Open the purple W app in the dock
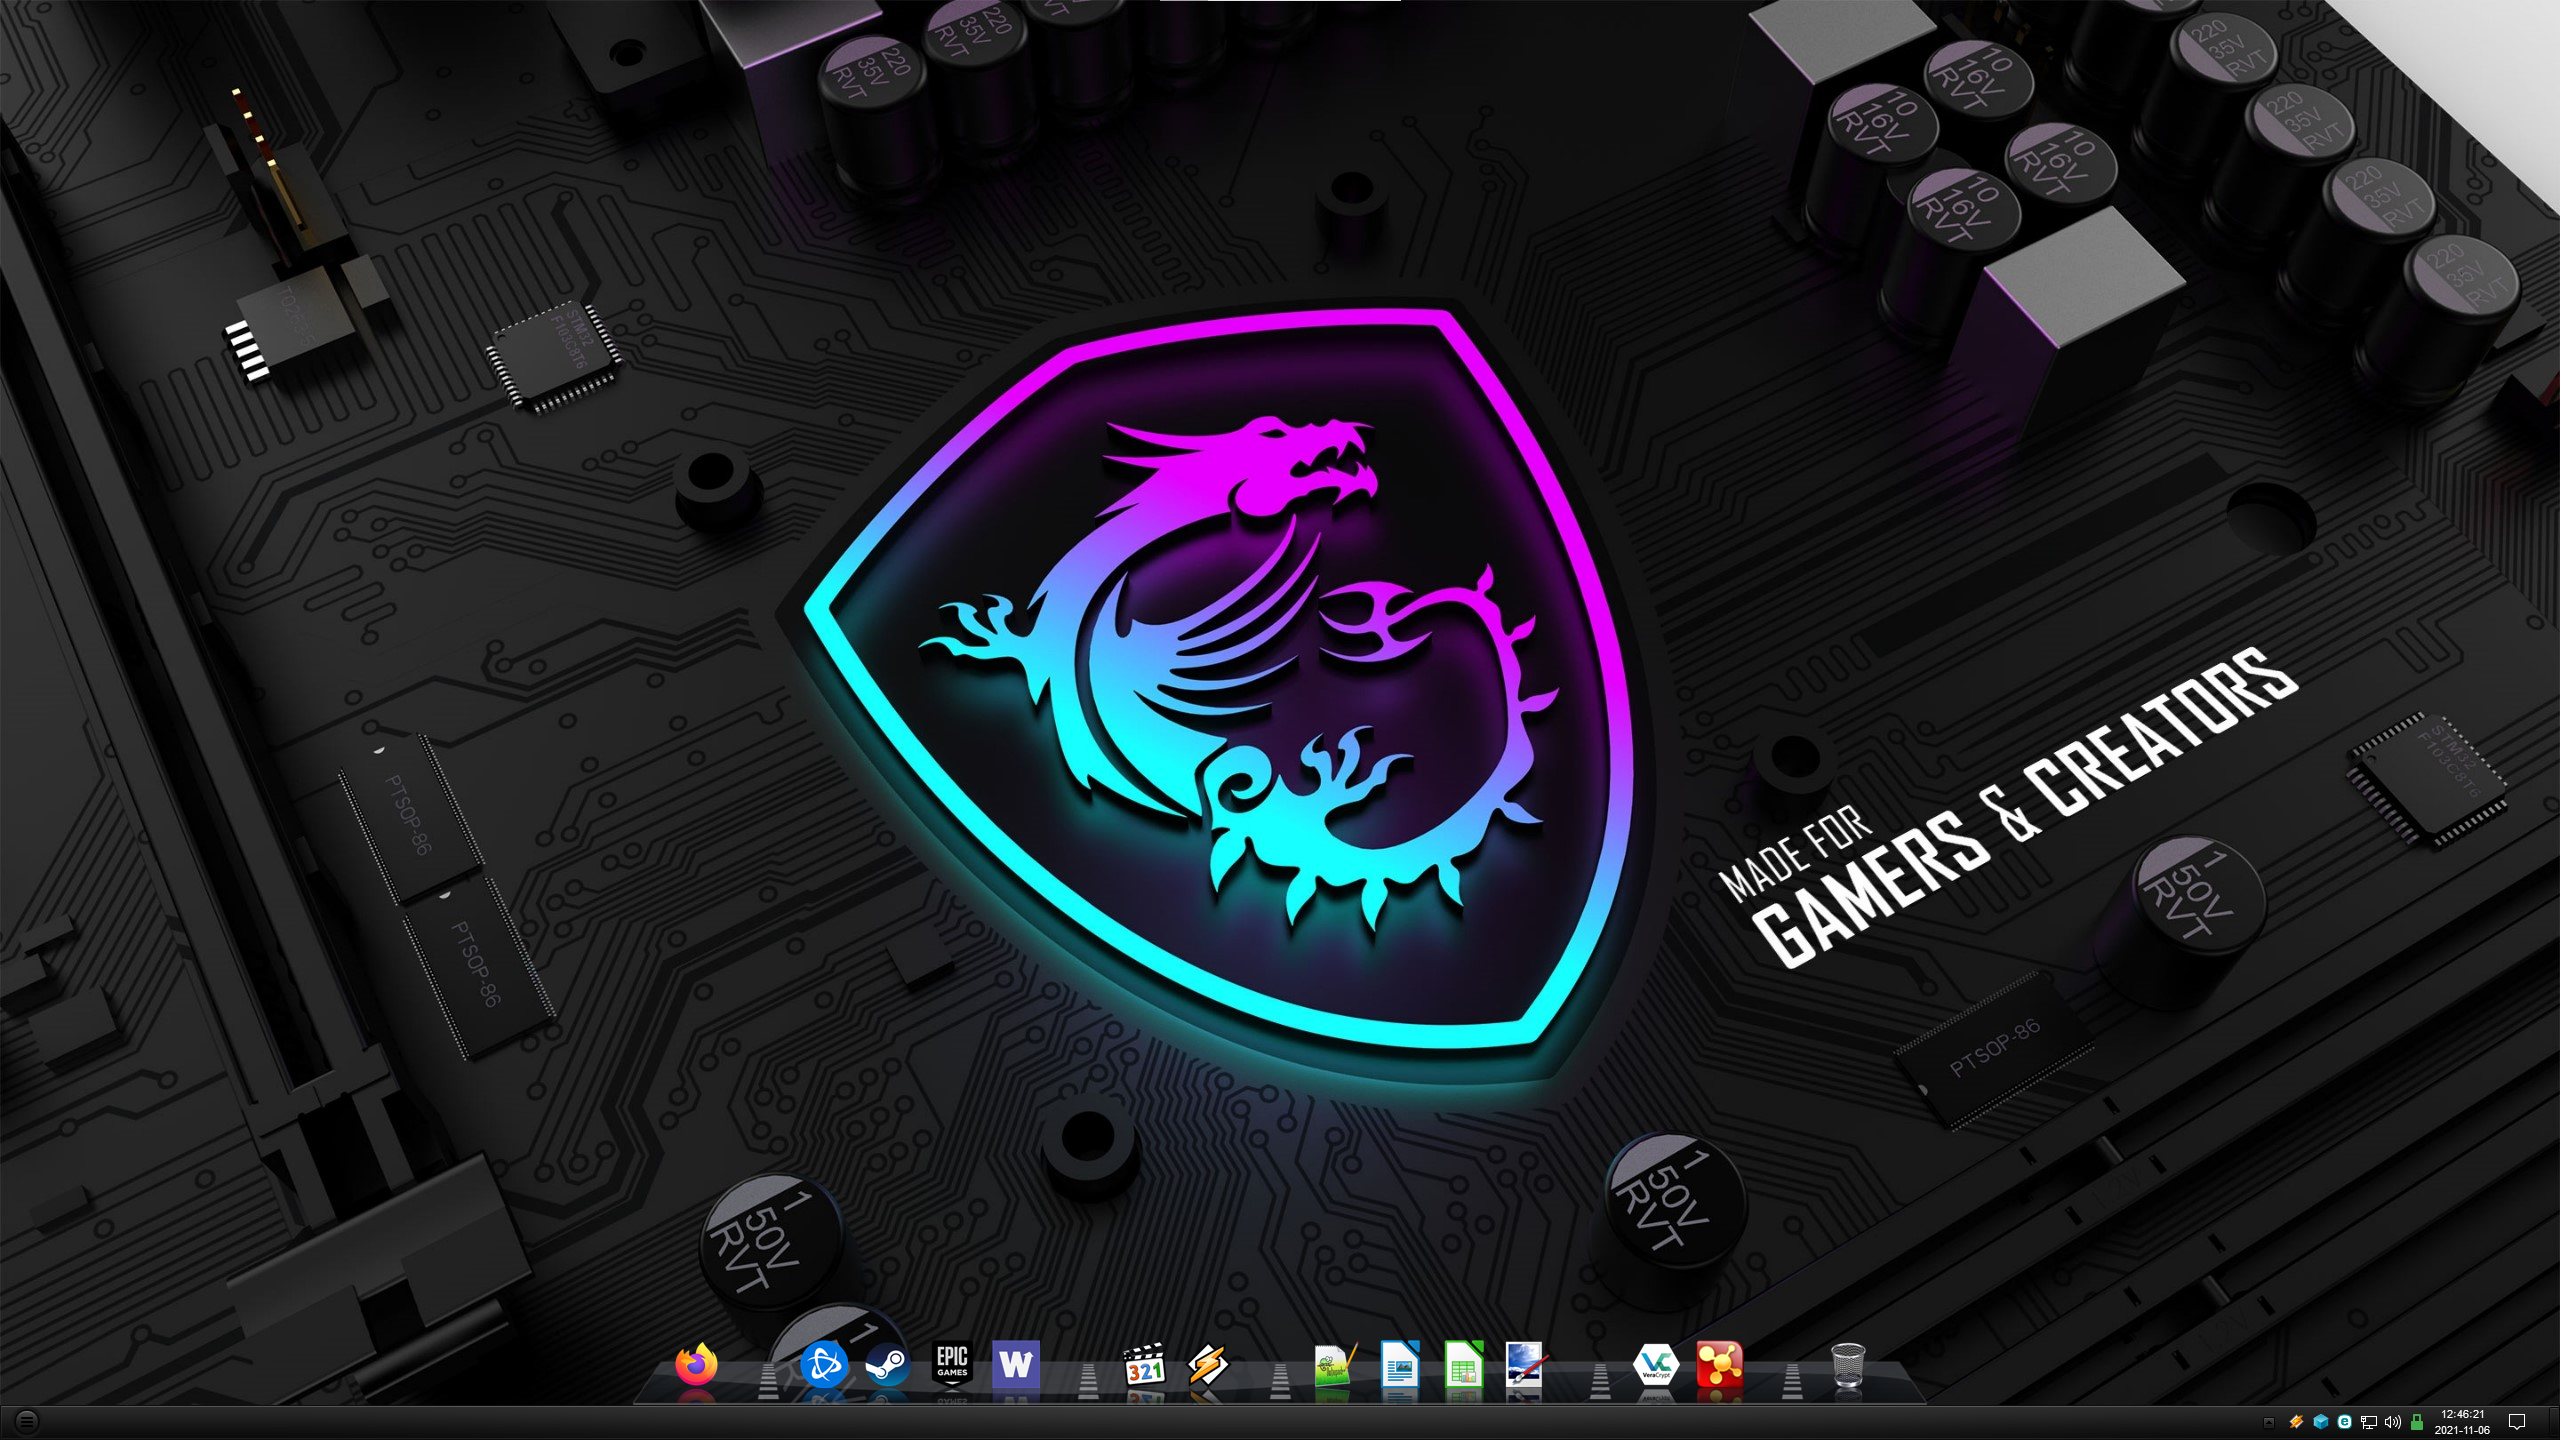This screenshot has width=2560, height=1440. tap(1016, 1364)
